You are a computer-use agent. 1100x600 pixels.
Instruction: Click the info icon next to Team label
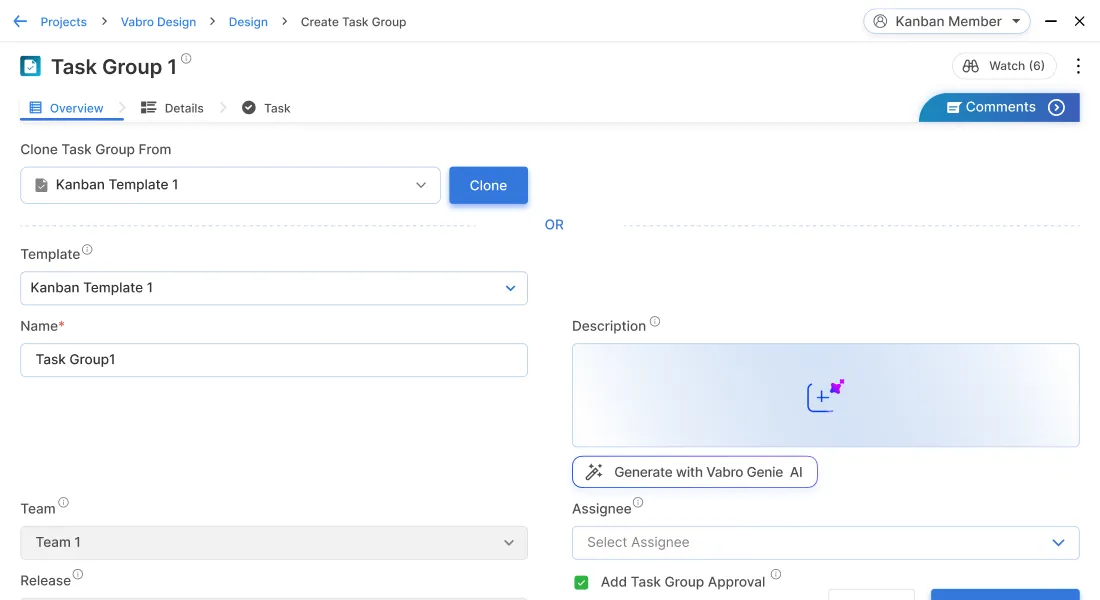pos(63,503)
